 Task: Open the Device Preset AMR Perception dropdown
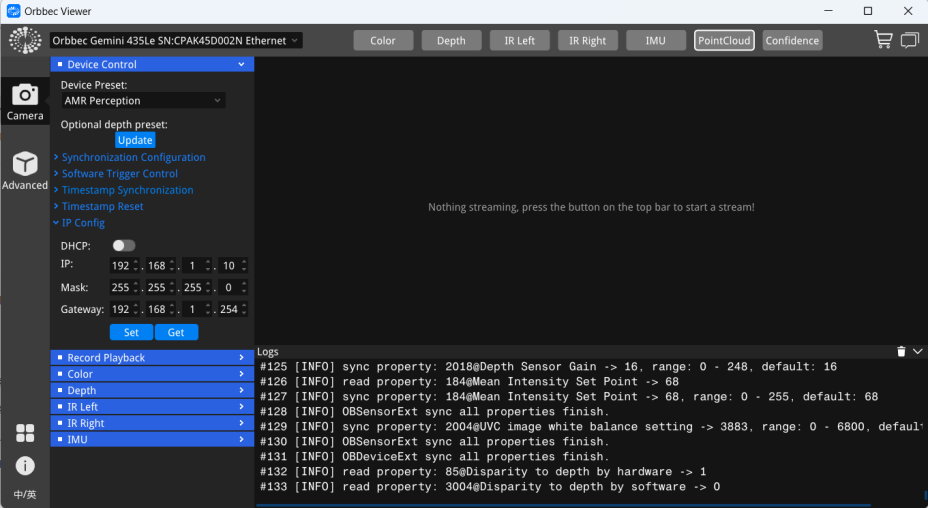(142, 101)
